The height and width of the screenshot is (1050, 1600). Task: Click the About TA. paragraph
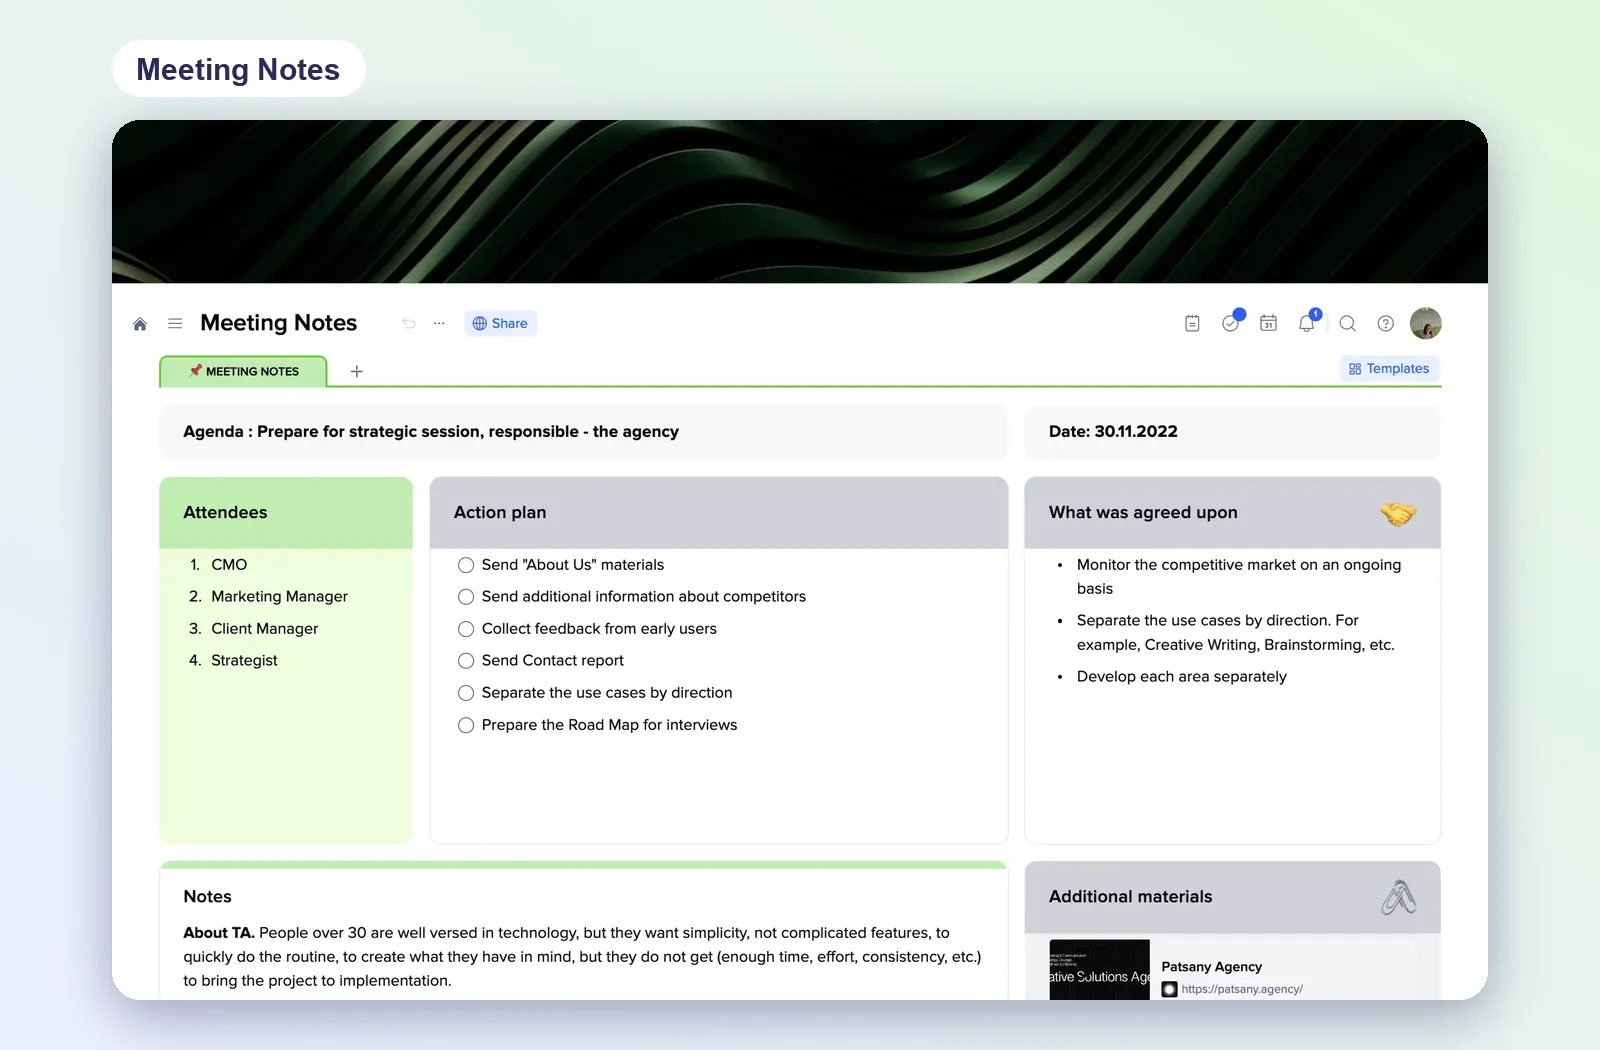tap(582, 957)
